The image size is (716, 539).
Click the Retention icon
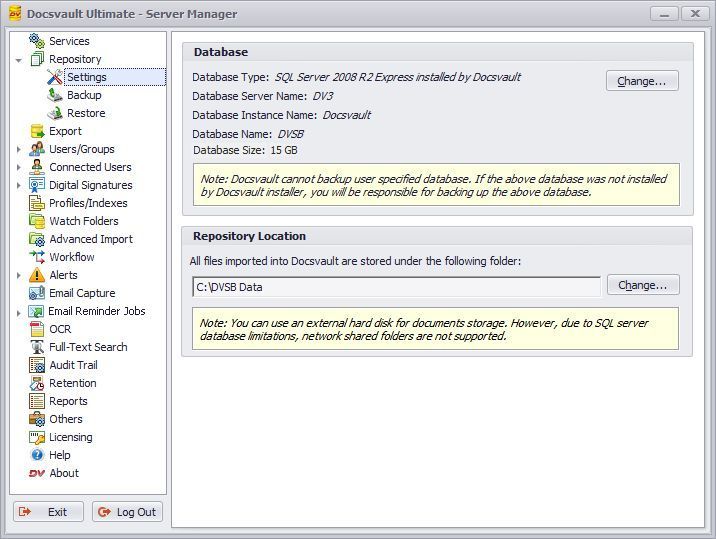click(x=37, y=383)
